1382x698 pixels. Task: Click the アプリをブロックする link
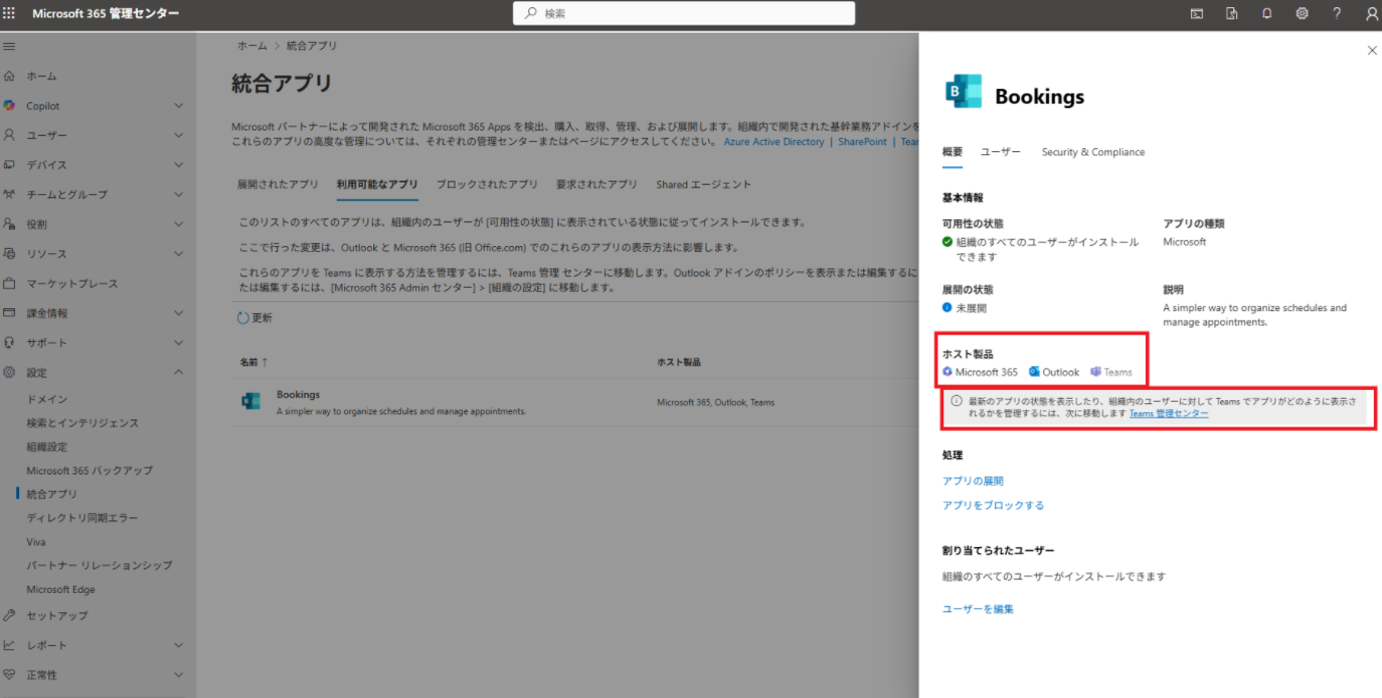(993, 505)
